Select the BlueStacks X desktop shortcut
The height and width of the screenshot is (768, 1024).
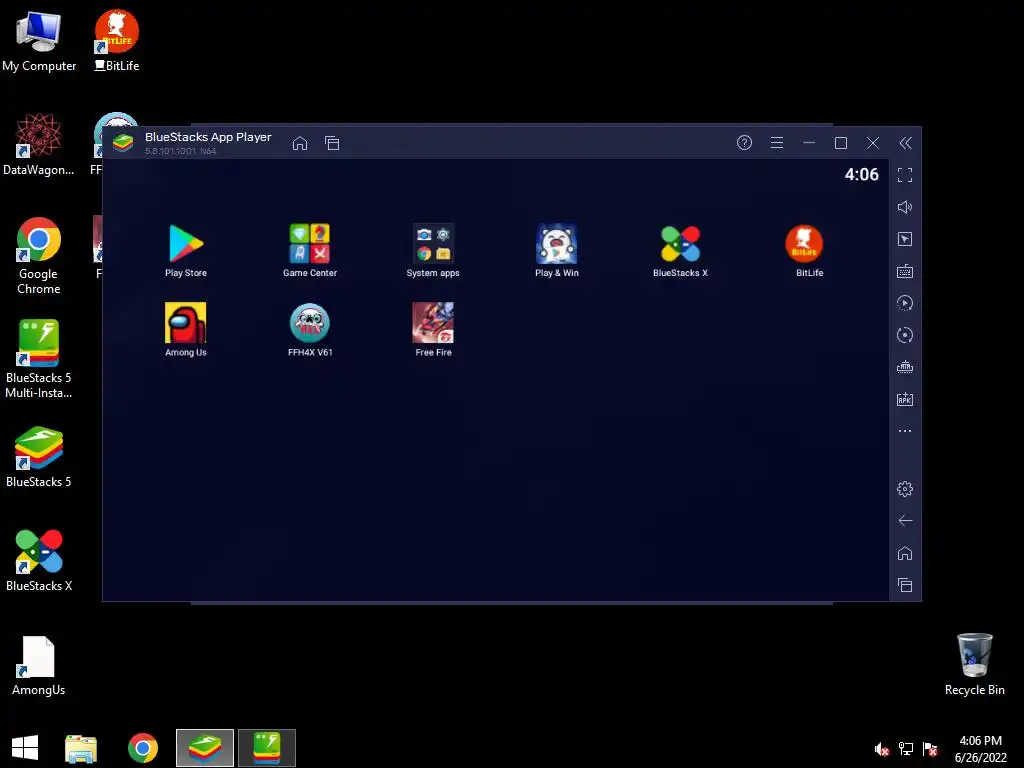tap(39, 561)
